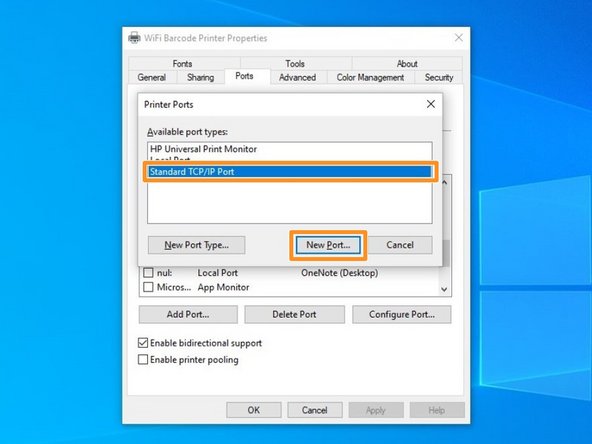
Task: Click the Local Port description for nul:
Action: tap(217, 273)
